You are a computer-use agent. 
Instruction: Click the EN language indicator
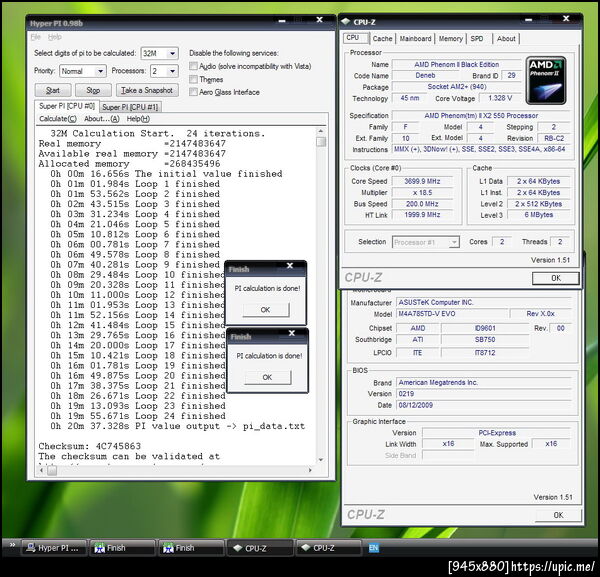(373, 548)
